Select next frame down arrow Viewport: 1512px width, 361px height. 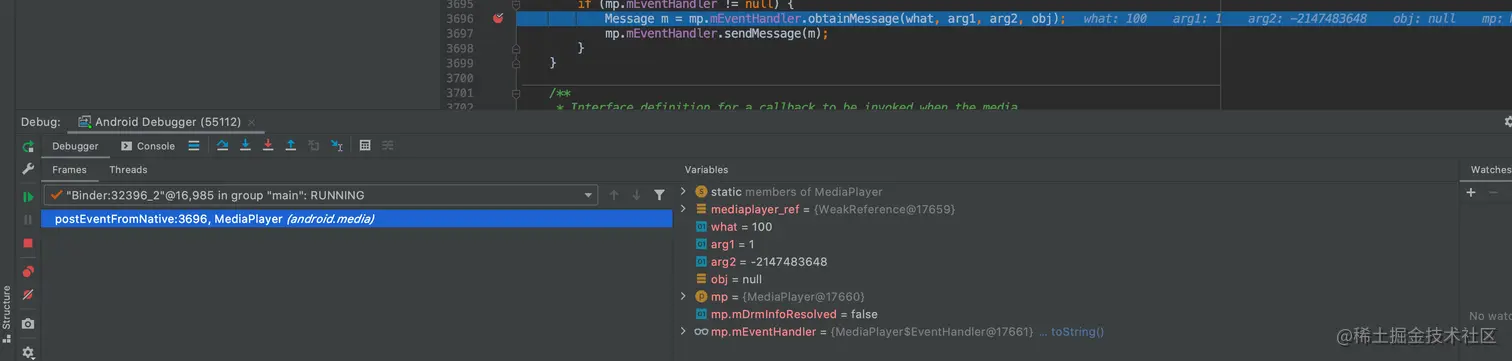coord(636,196)
